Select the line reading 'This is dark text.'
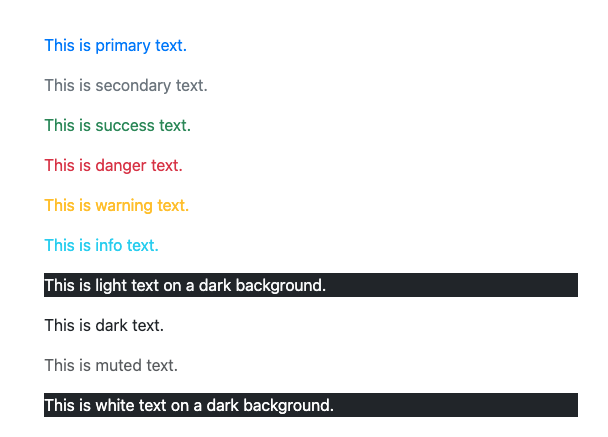The image size is (608, 437). pyautogui.click(x=104, y=325)
